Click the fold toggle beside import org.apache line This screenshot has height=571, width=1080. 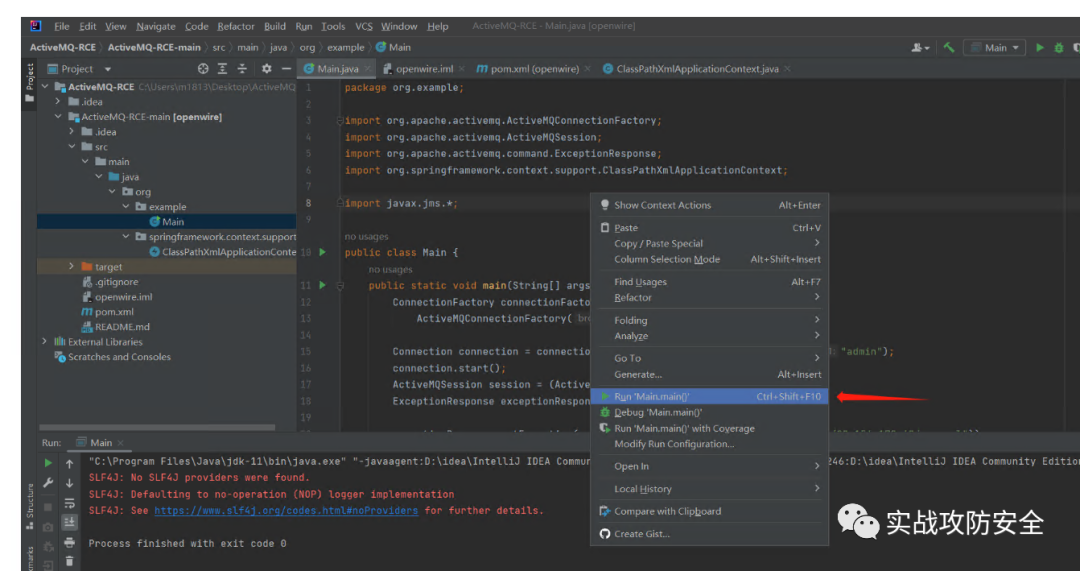[x=340, y=121]
